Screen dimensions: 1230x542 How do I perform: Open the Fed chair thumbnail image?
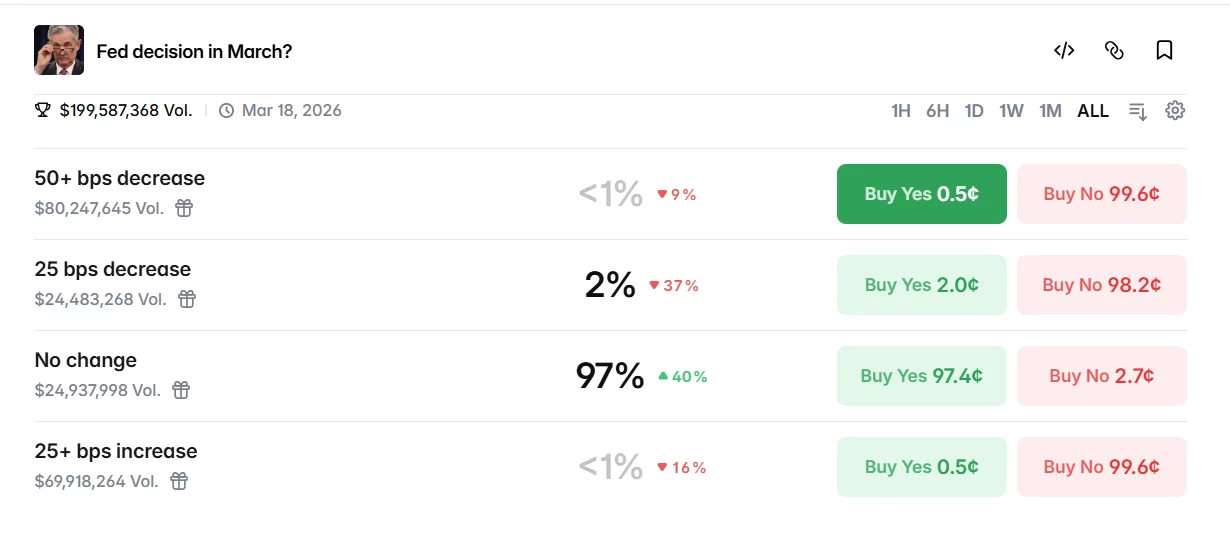coord(59,50)
